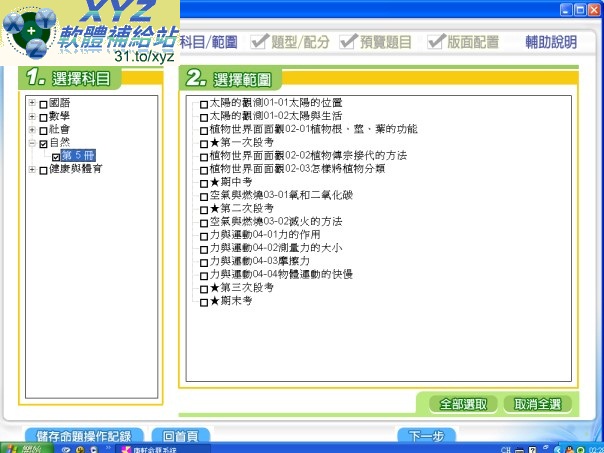Image resolution: width=604 pixels, height=453 pixels.
Task: Check 力與運動04-04物體運動的快慢 checkbox
Action: 204,276
